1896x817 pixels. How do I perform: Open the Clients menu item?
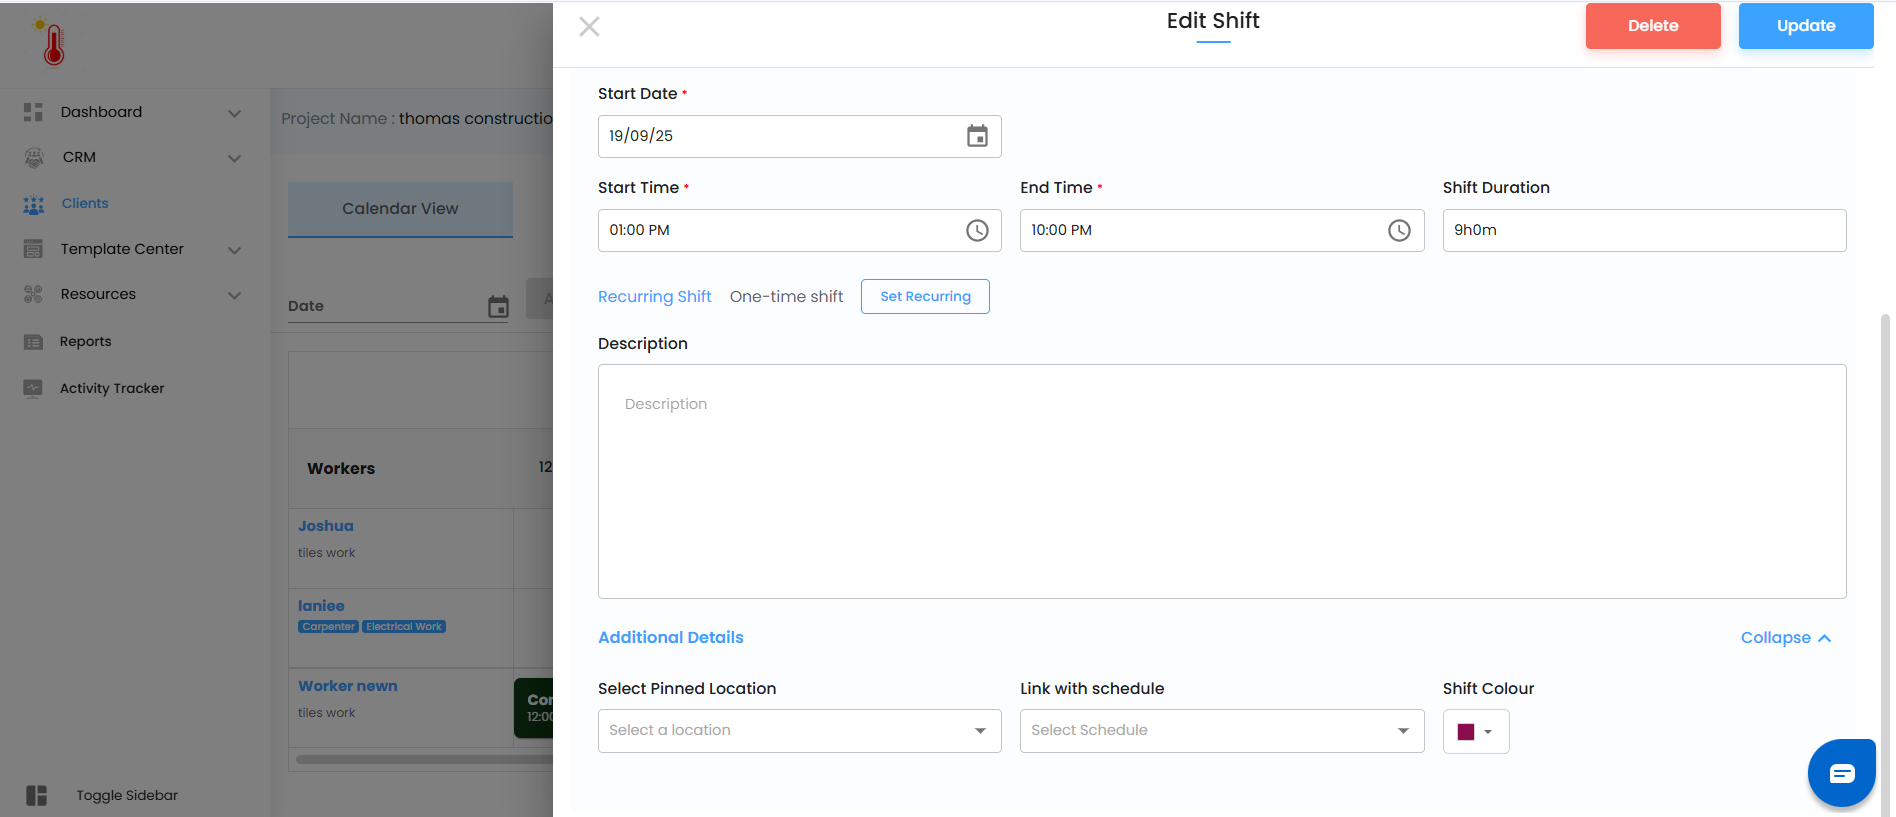pyautogui.click(x=85, y=204)
